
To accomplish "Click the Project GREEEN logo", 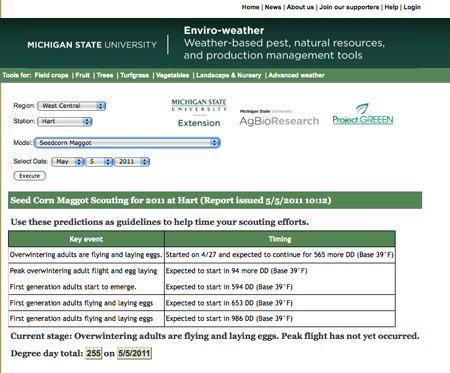I will click(x=363, y=114).
